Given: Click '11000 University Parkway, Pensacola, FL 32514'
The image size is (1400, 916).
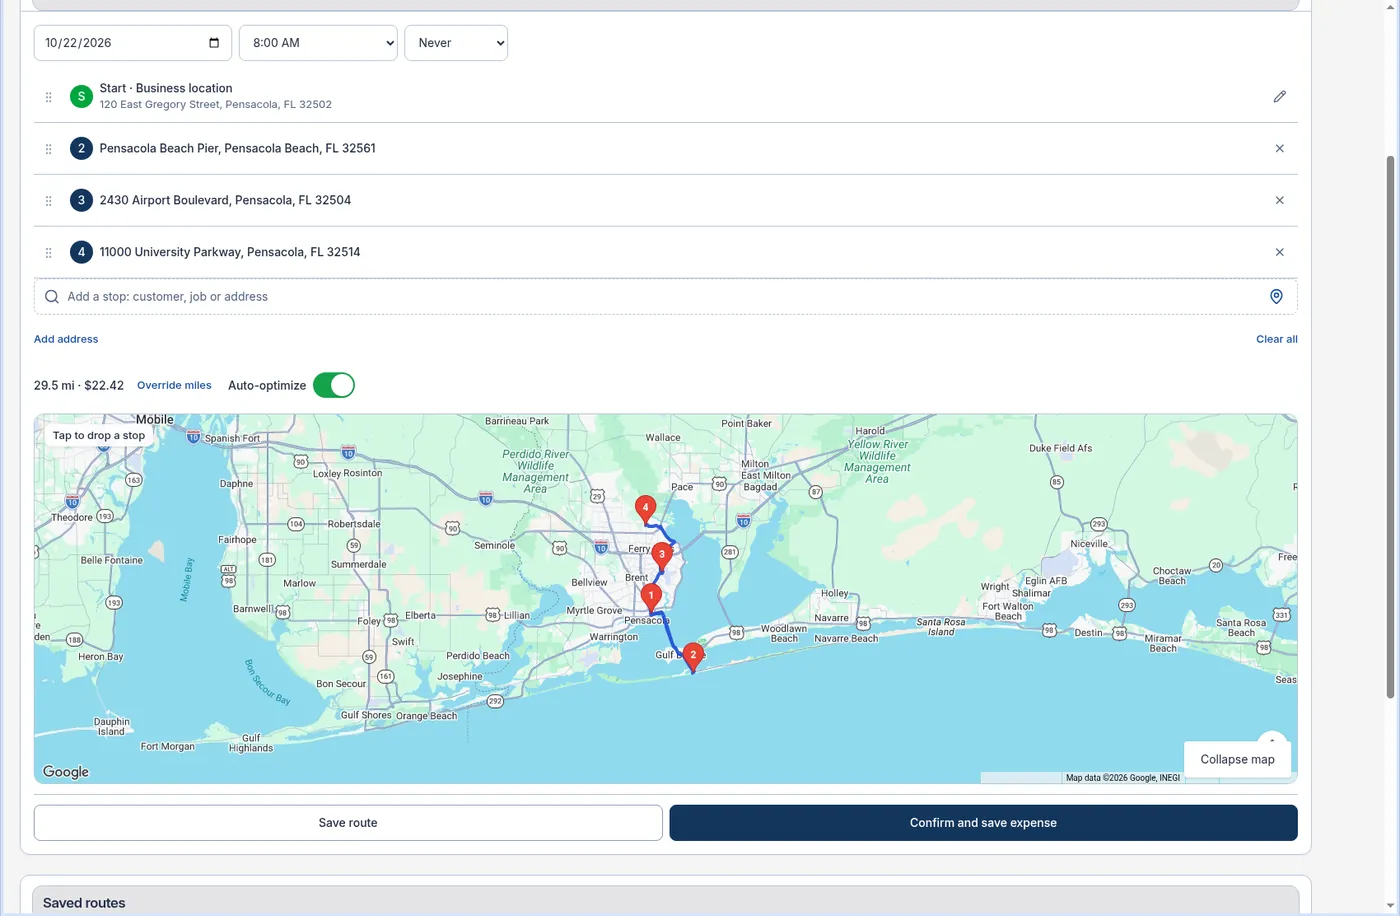Looking at the screenshot, I should pos(230,252).
